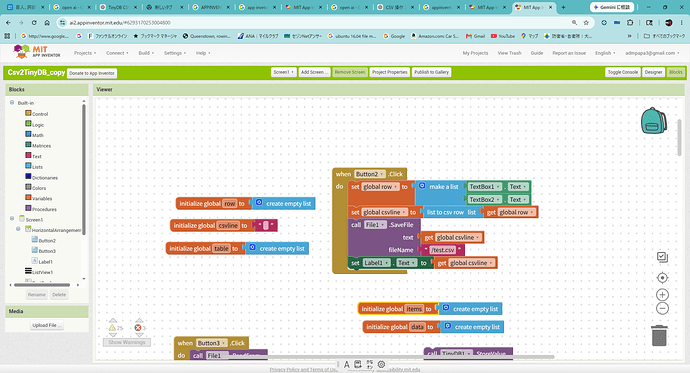Go to My Projects
690x373 pixels.
(x=475, y=53)
